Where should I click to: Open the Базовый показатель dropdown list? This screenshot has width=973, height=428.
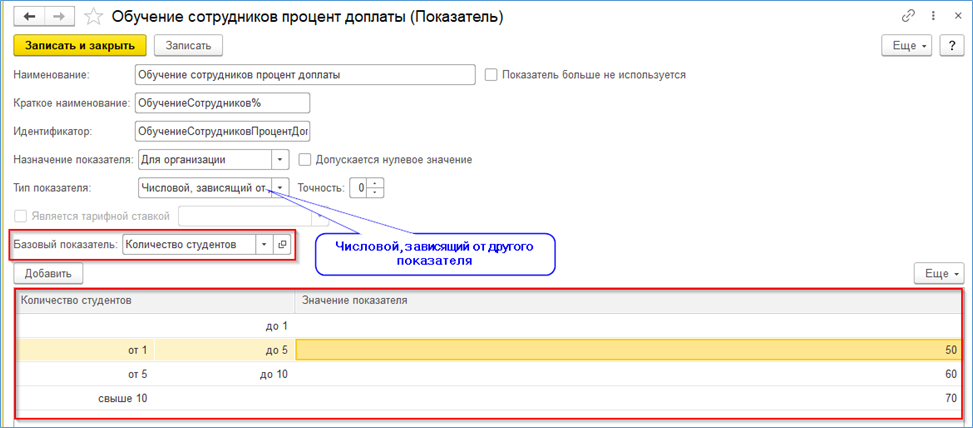(264, 245)
